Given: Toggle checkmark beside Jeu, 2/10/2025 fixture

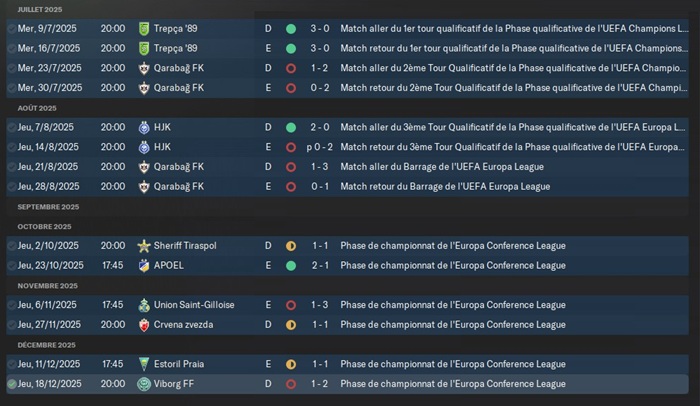Looking at the screenshot, I should coord(12,246).
